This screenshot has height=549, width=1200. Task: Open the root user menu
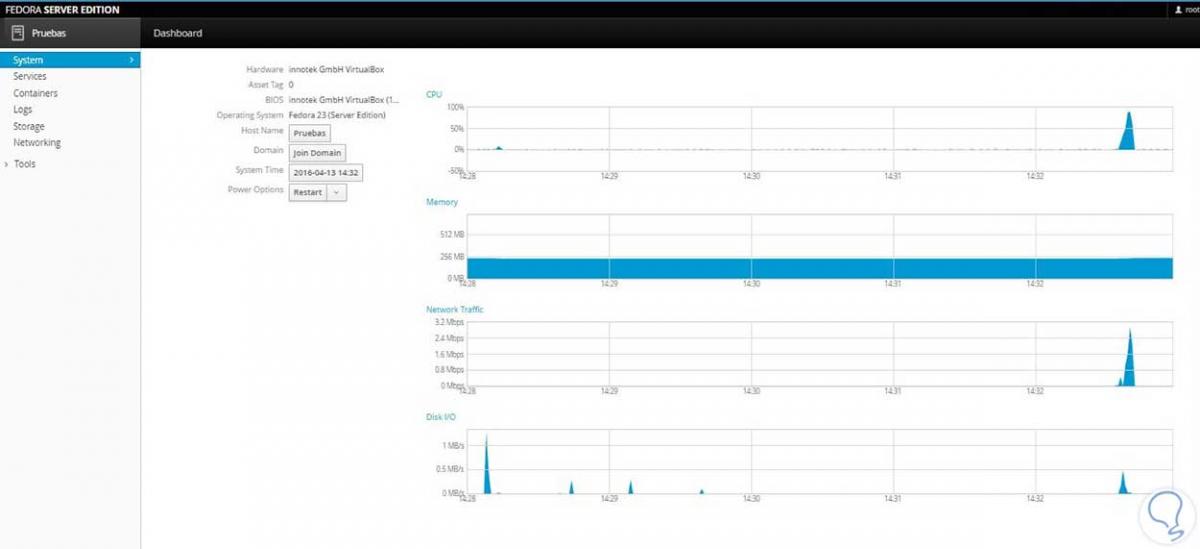click(x=1186, y=9)
